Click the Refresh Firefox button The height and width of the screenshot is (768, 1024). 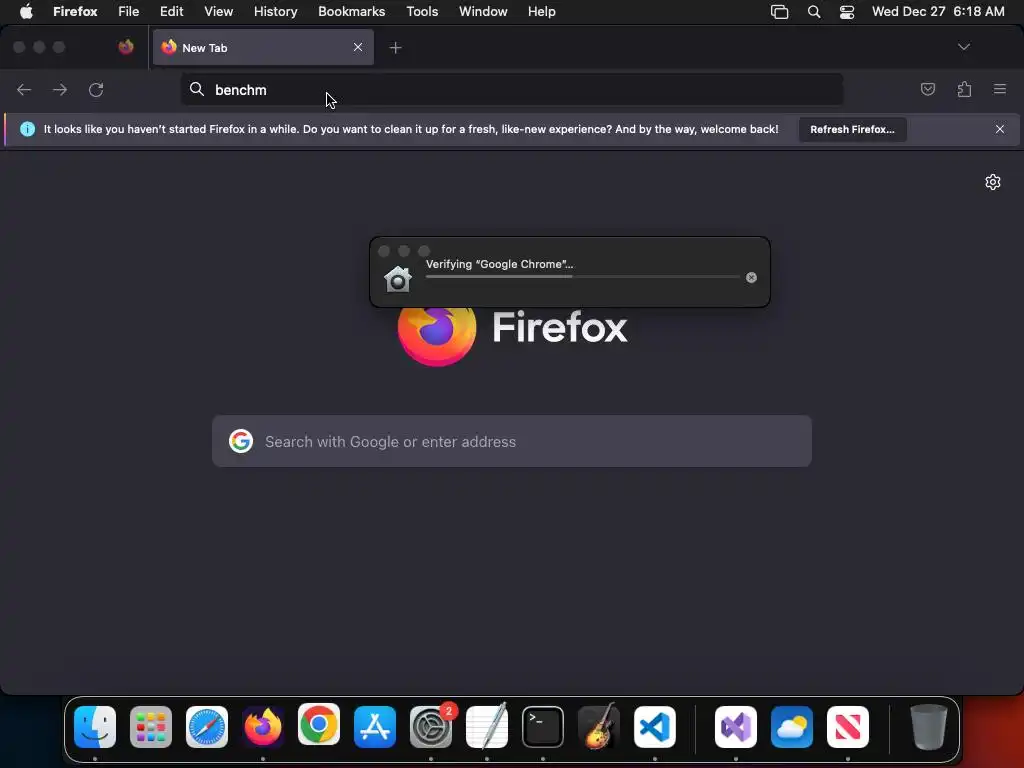click(852, 129)
